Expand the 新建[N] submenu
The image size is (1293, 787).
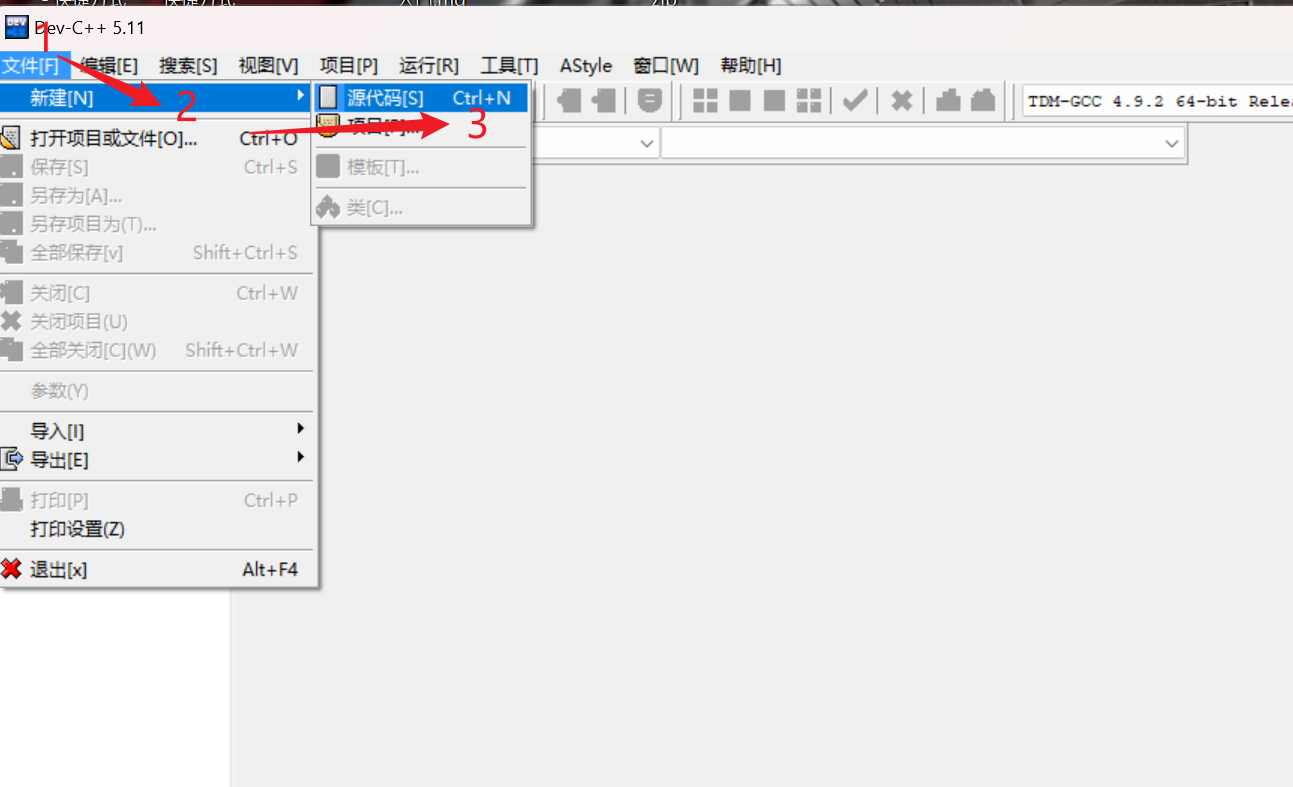coord(156,98)
